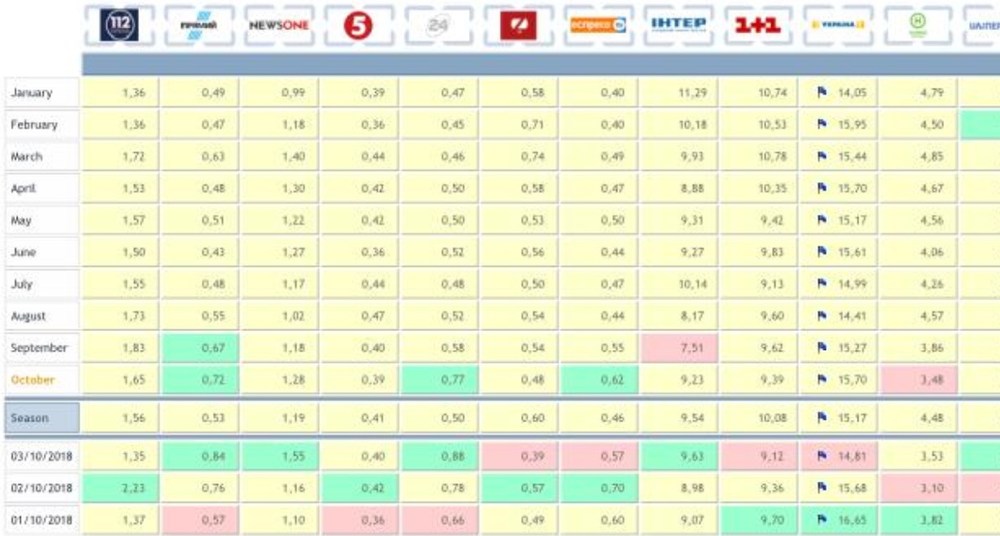The width and height of the screenshot is (1000, 536).
Task: Select the red ZIK channel logo
Action: tap(518, 25)
